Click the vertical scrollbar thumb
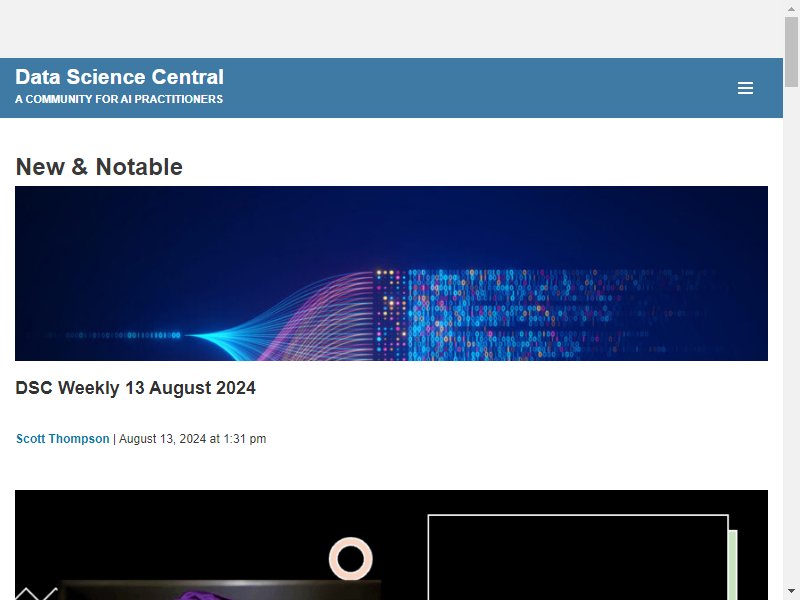The image size is (800, 600). pos(791,52)
